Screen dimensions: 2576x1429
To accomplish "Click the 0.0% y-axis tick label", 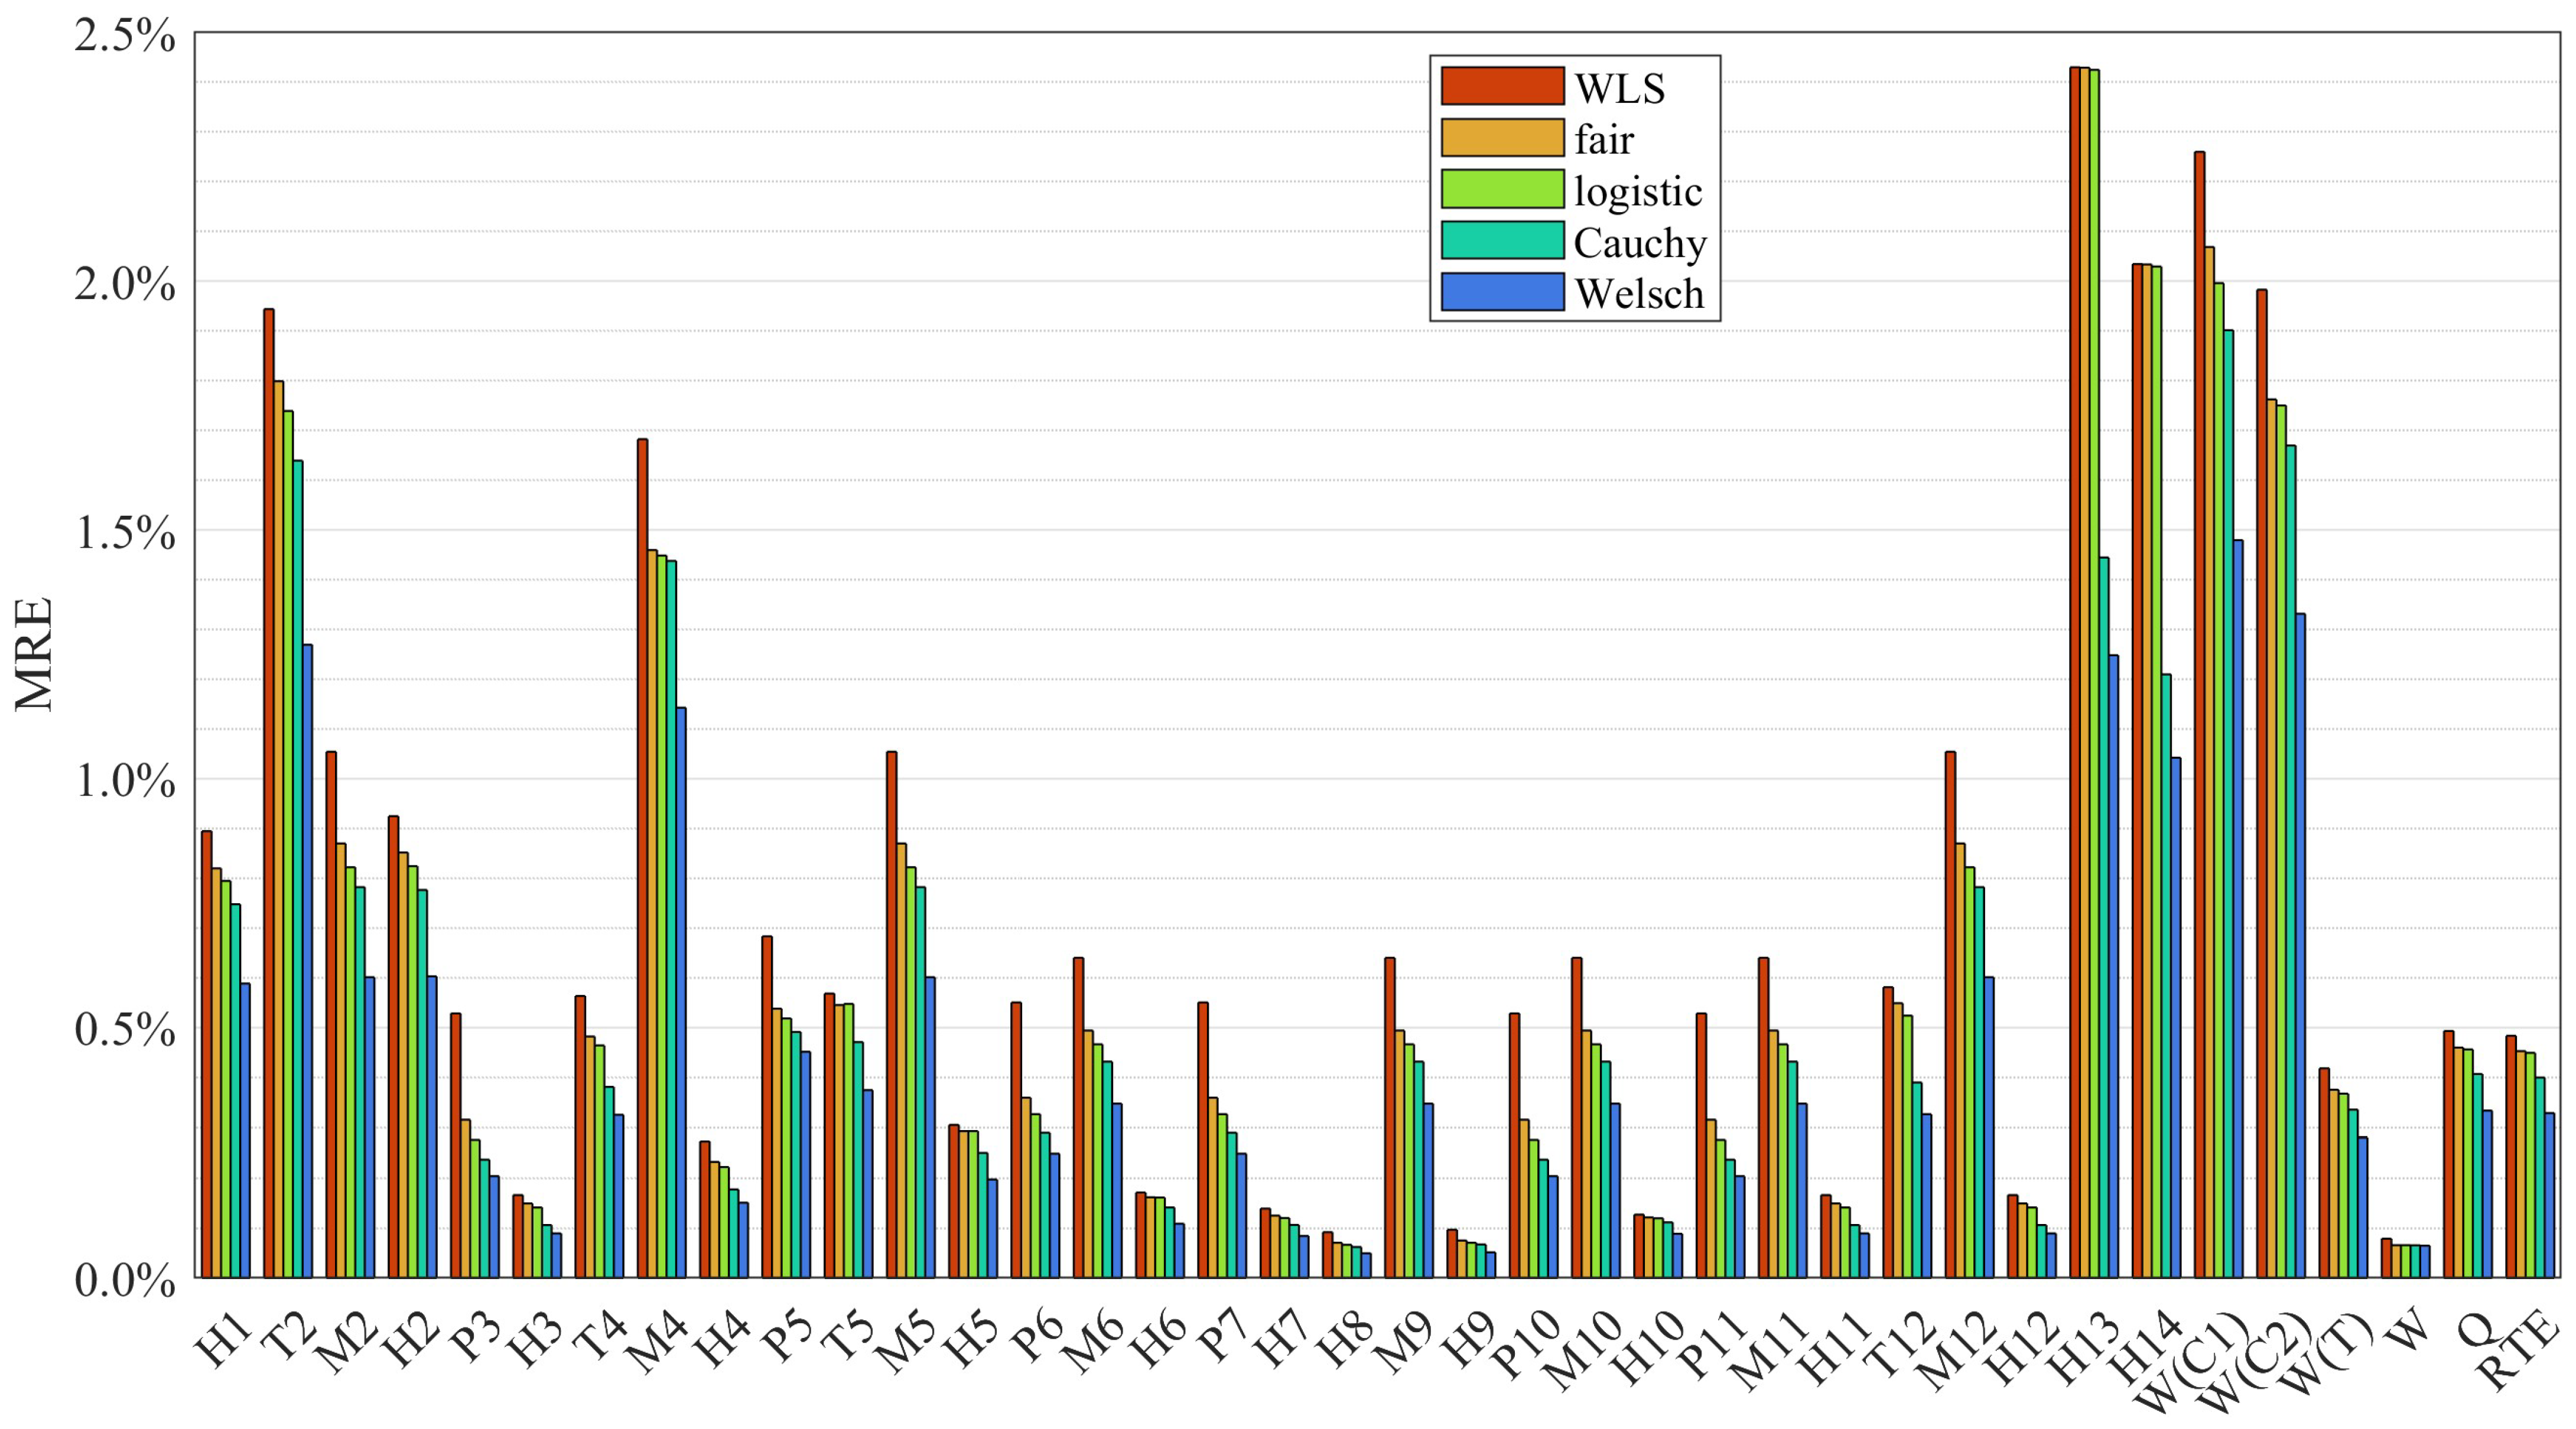I will pos(124,1279).
